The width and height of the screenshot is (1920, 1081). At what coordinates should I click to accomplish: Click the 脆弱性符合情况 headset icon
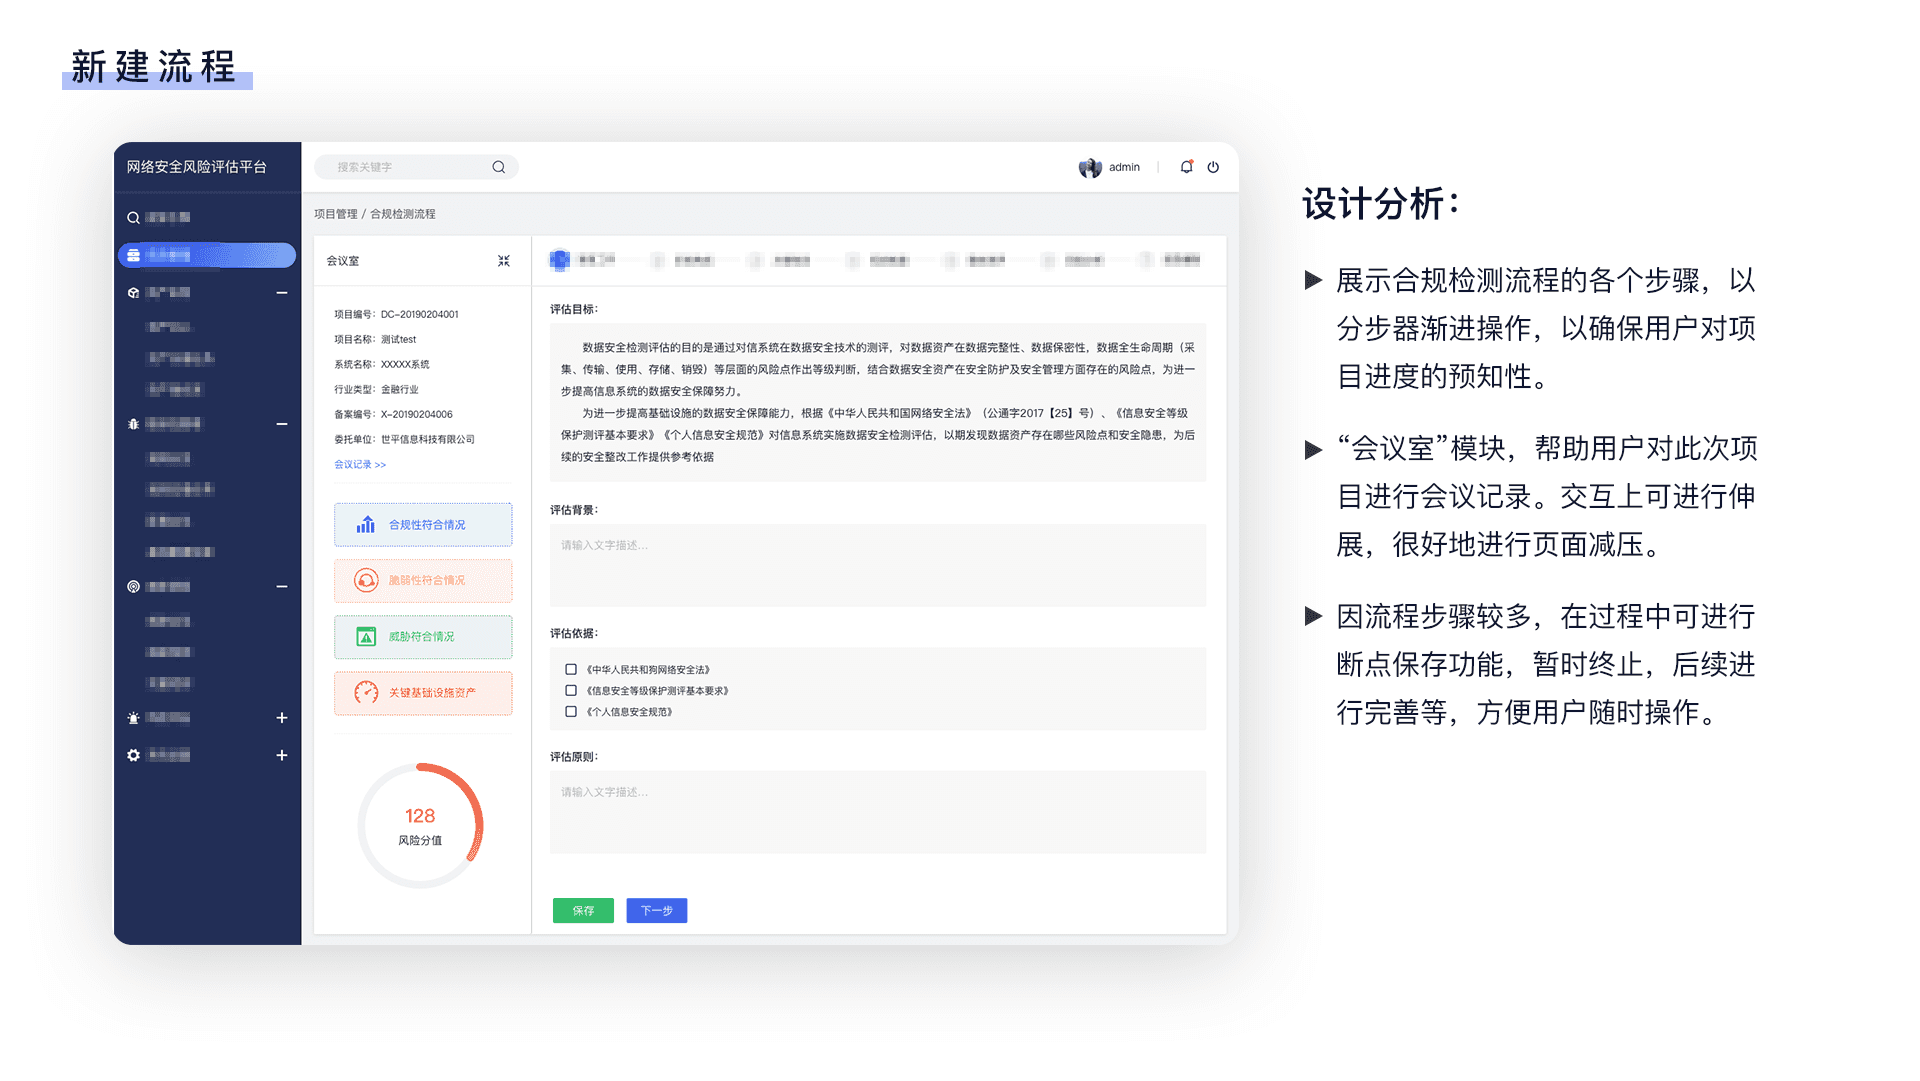[x=366, y=581]
